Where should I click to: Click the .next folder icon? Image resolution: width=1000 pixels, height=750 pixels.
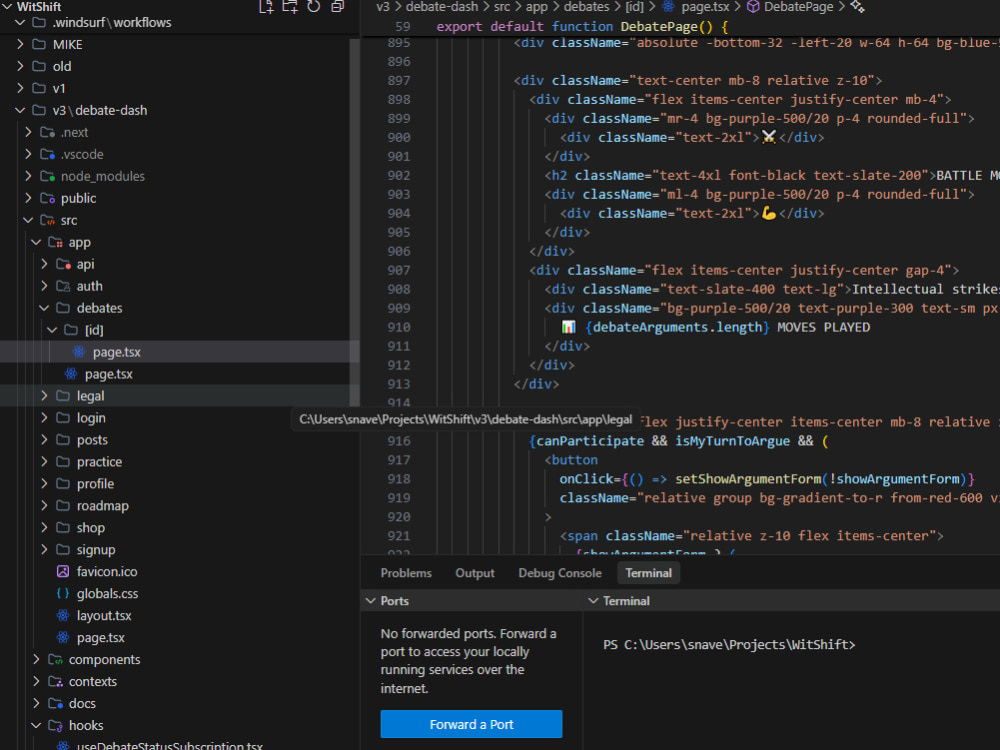tap(47, 132)
